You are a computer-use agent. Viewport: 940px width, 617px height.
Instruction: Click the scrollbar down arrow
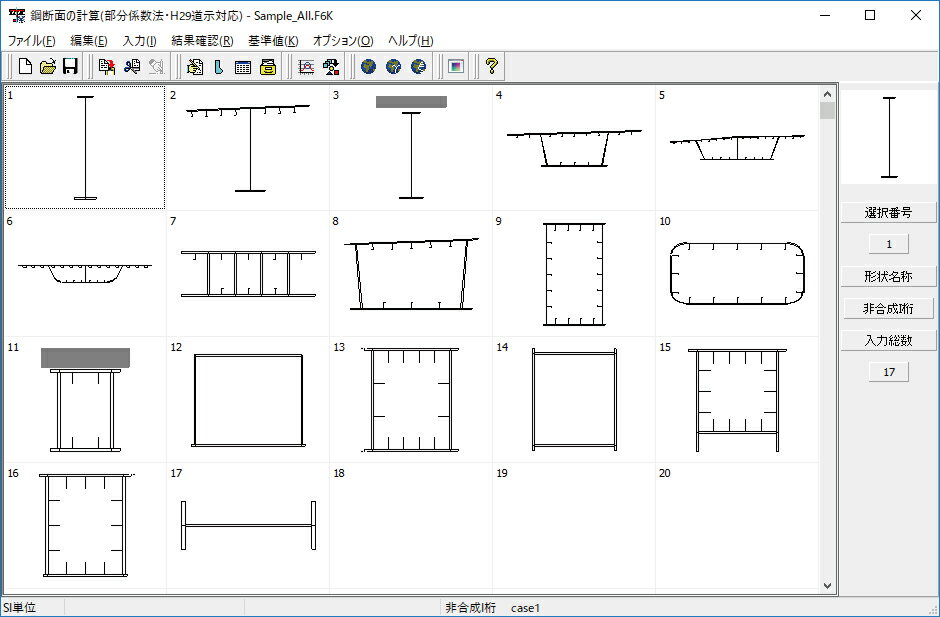pyautogui.click(x=827, y=586)
